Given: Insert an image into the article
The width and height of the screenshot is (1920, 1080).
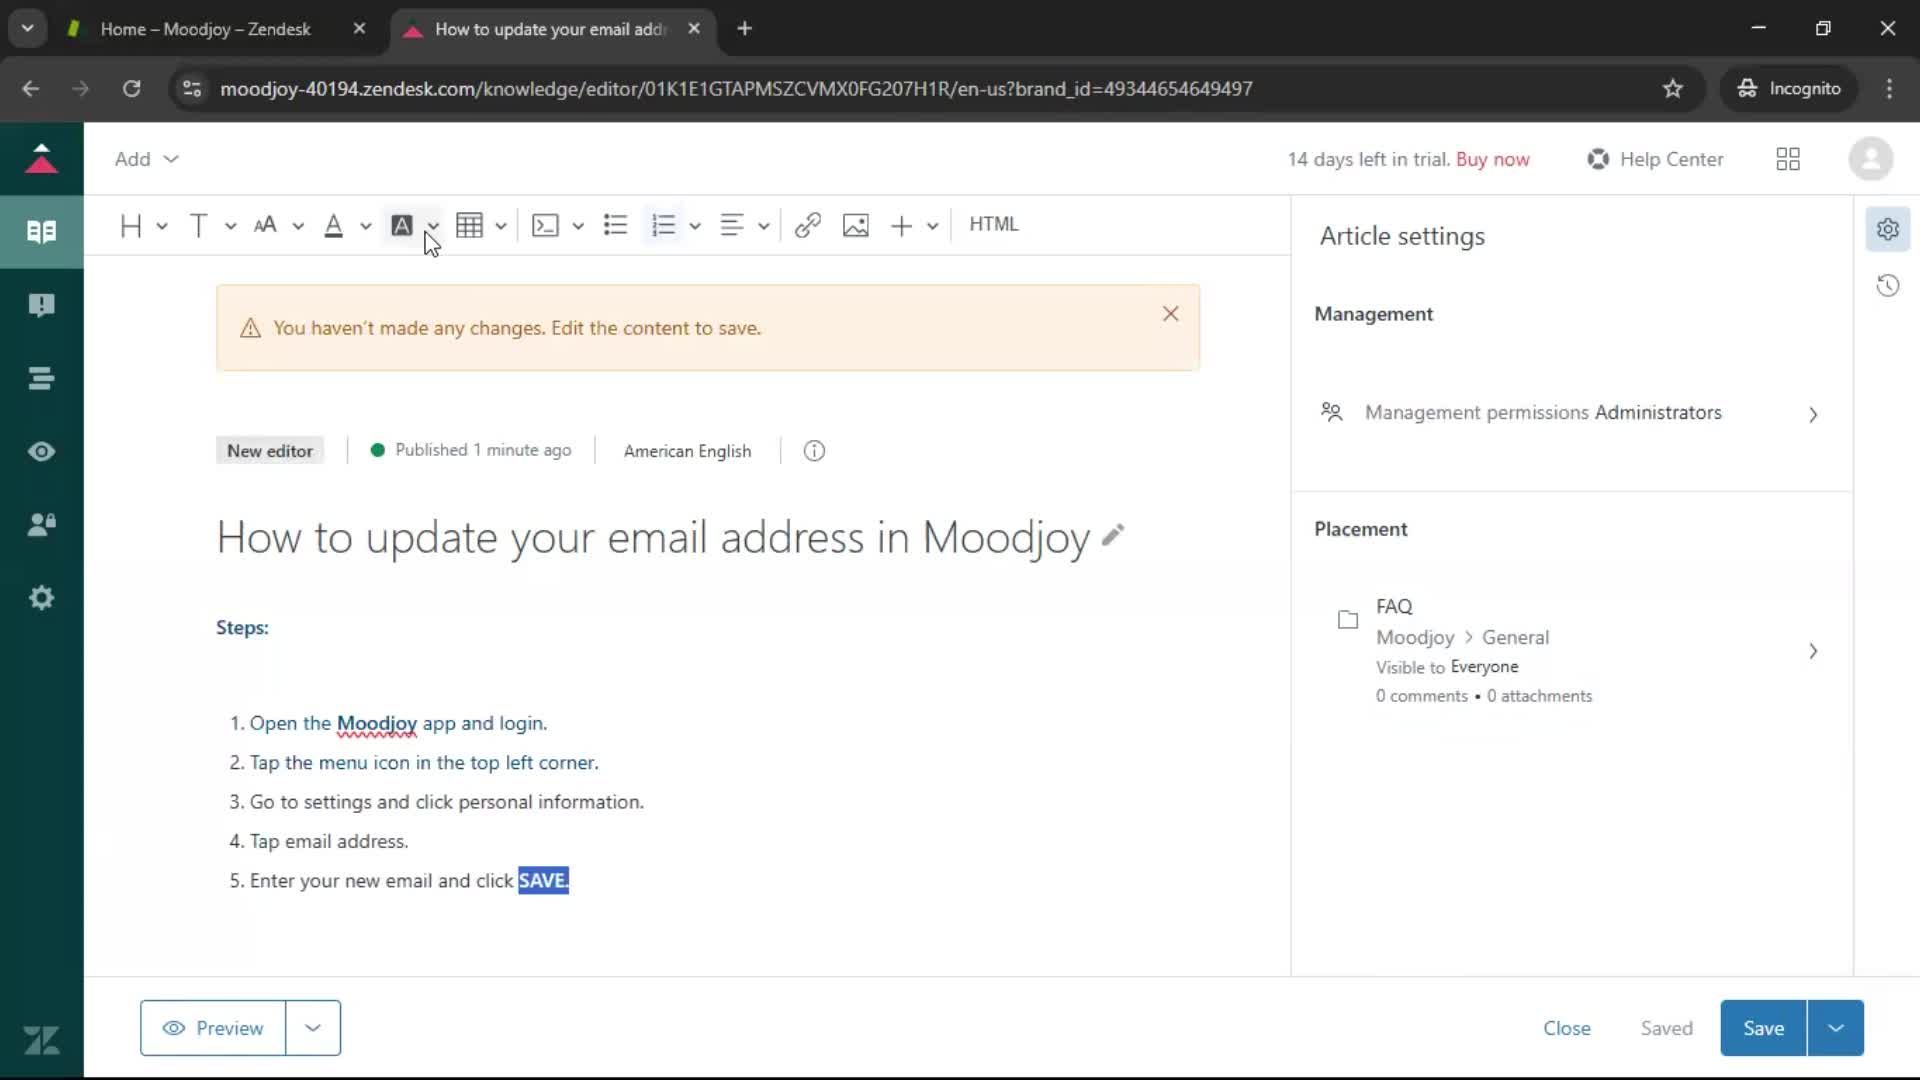Looking at the screenshot, I should [856, 225].
